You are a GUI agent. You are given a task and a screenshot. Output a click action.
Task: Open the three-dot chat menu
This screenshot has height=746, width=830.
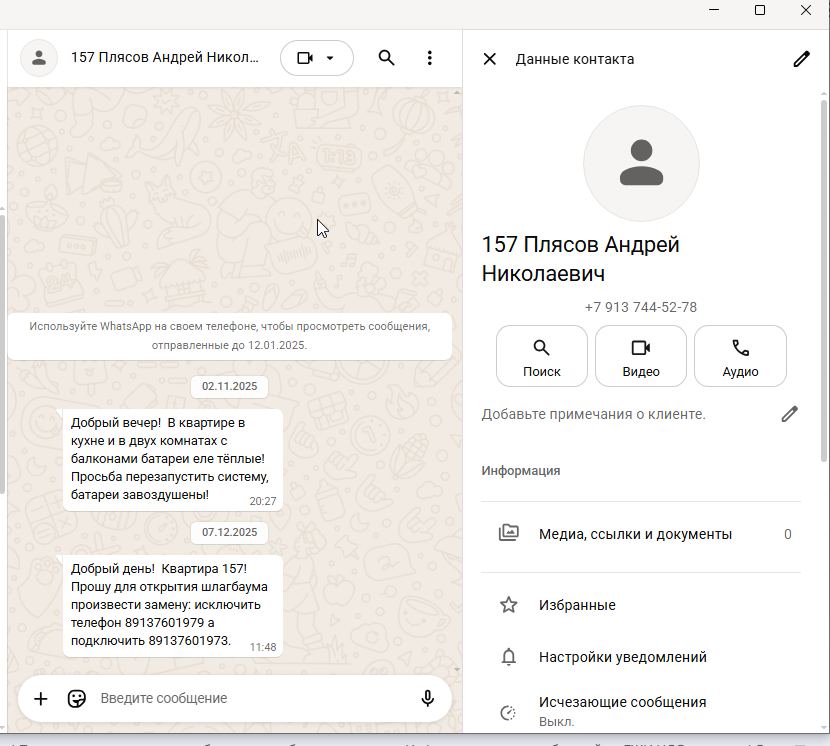tap(430, 58)
